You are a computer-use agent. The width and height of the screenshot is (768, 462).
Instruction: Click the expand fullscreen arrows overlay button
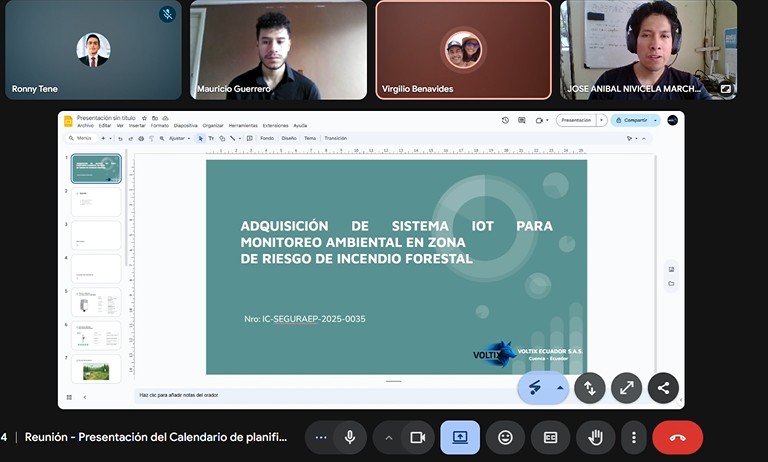(x=626, y=388)
